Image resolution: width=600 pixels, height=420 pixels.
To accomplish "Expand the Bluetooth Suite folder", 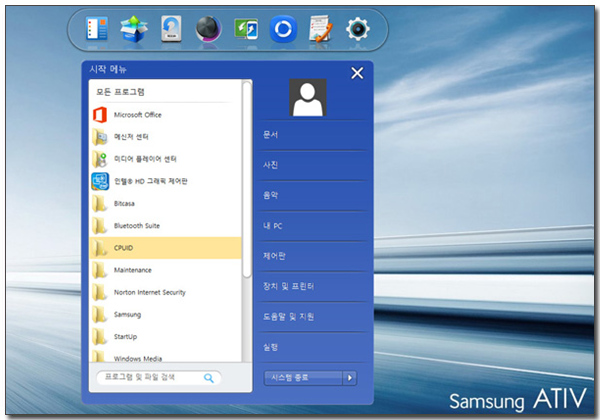I will 137,226.
